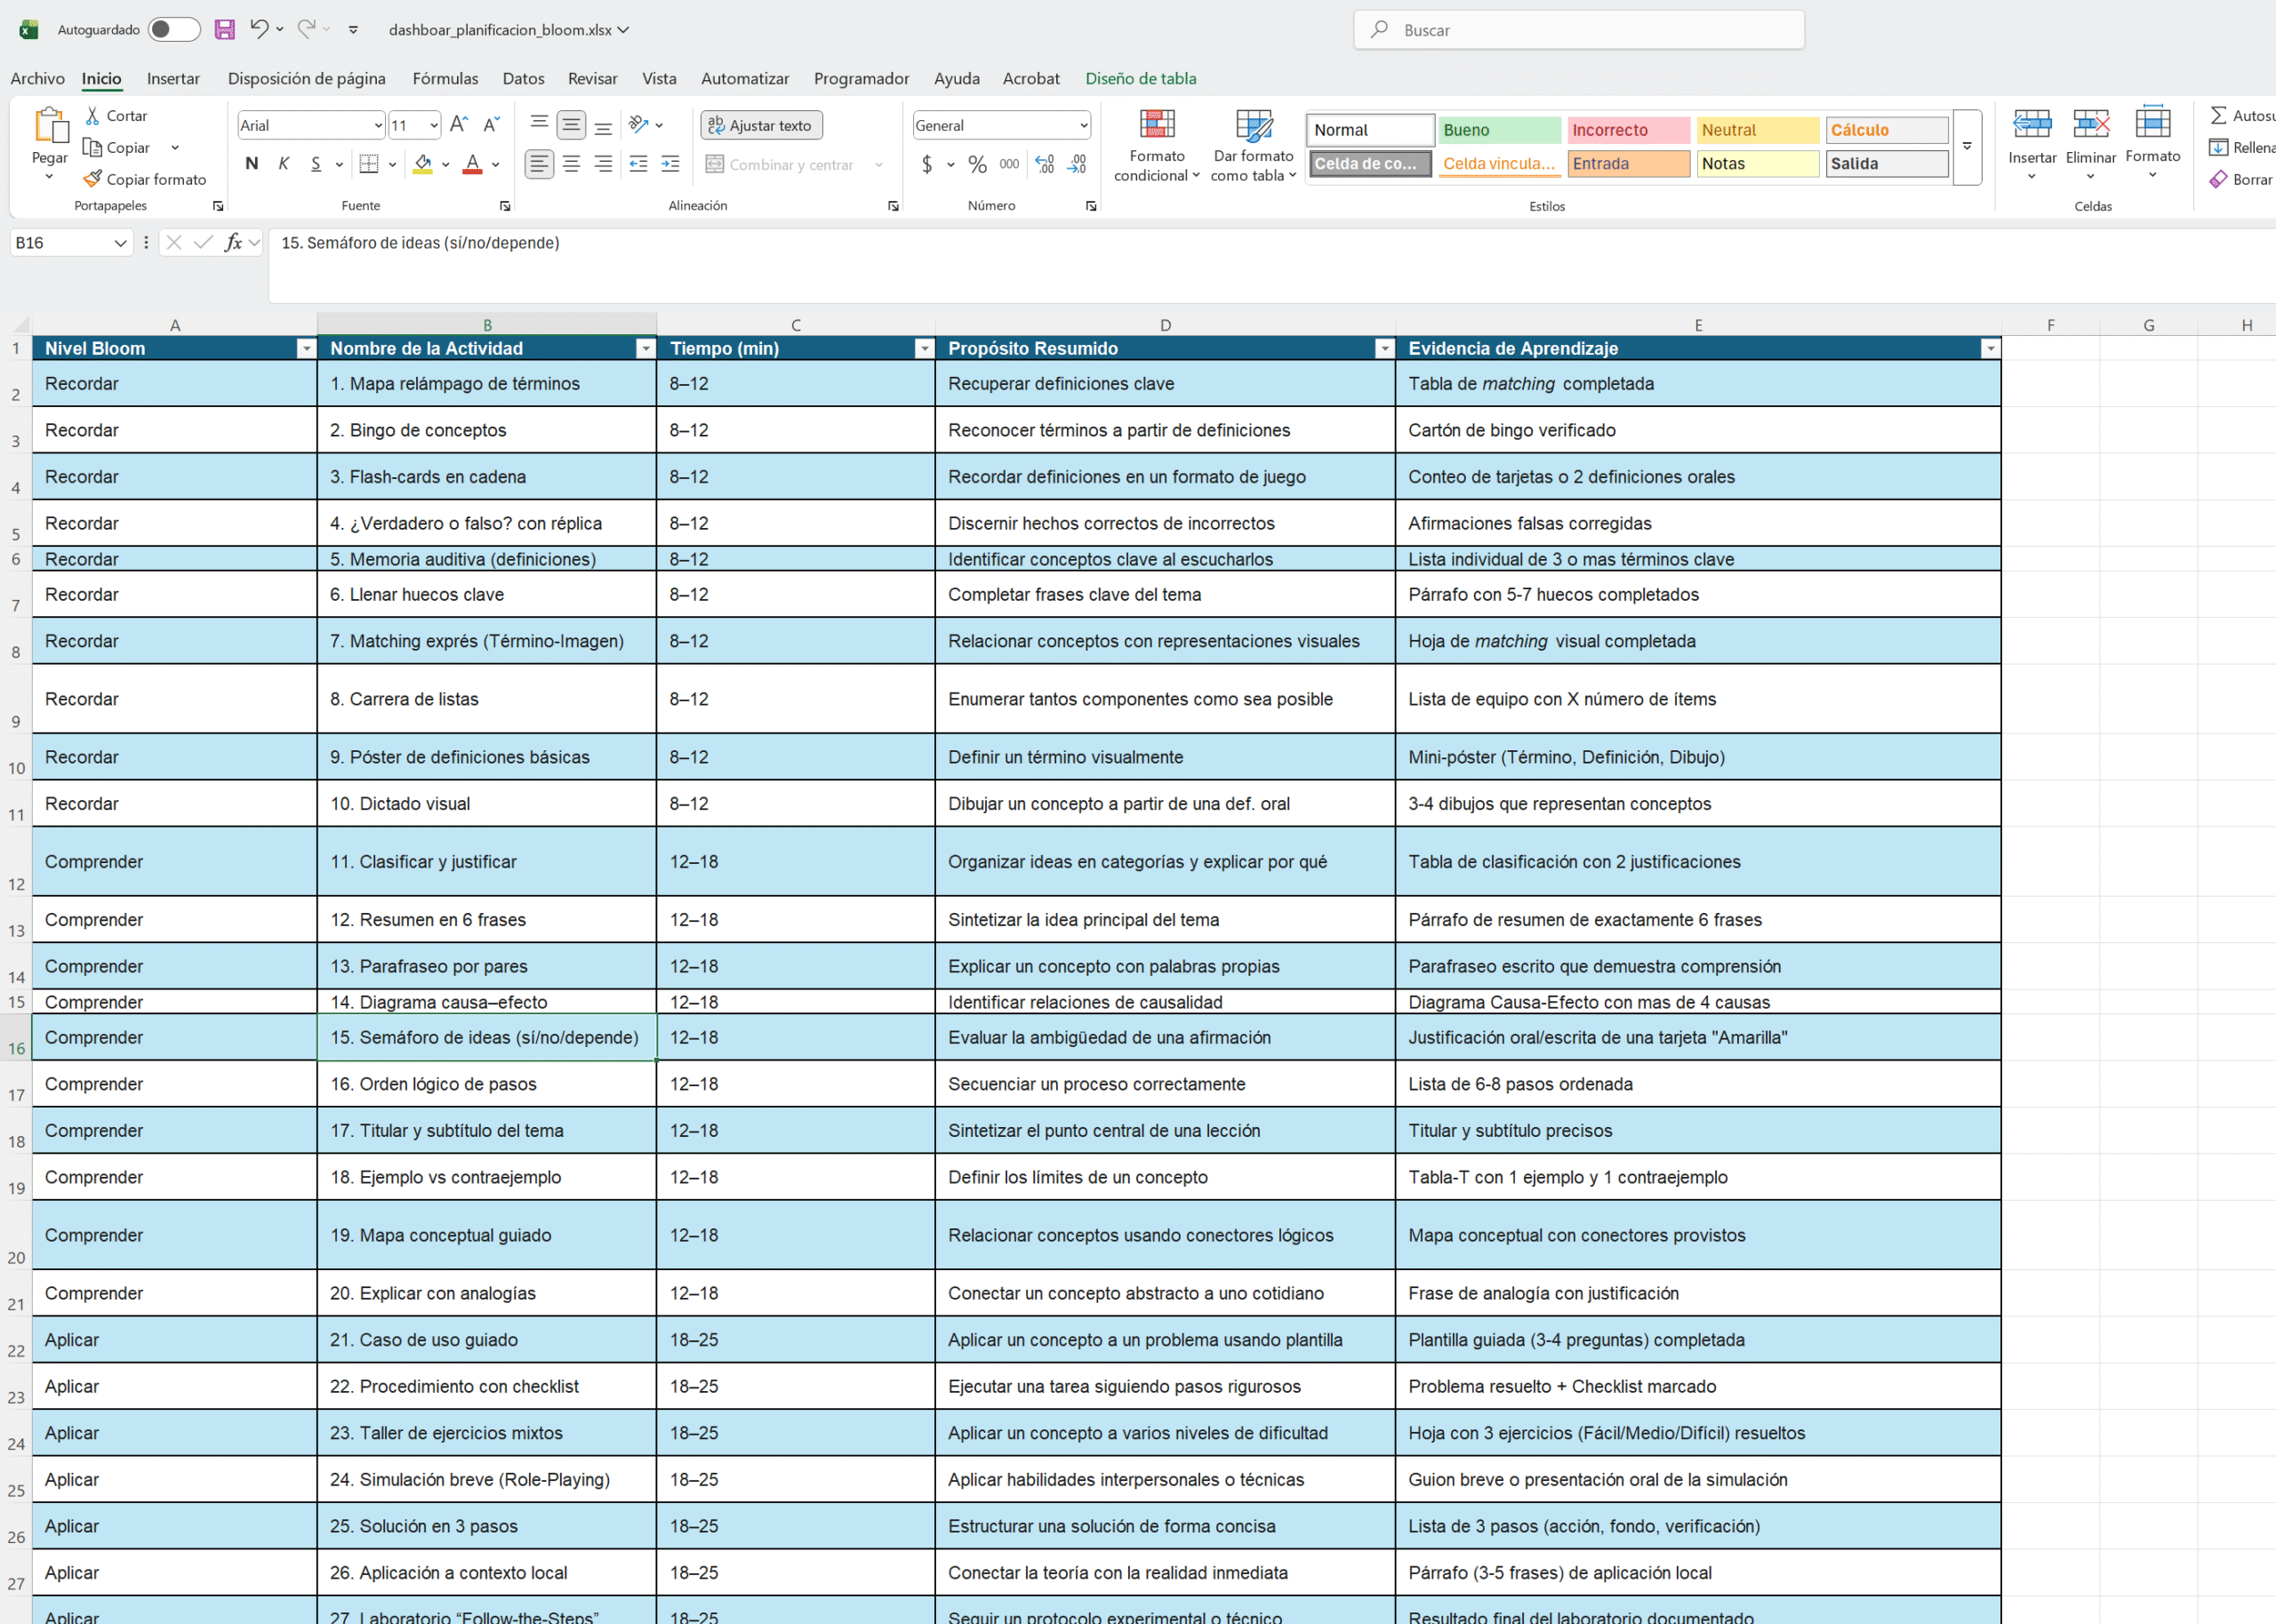Image resolution: width=2276 pixels, height=1624 pixels.
Task: Apply percentage number format
Action: [976, 164]
